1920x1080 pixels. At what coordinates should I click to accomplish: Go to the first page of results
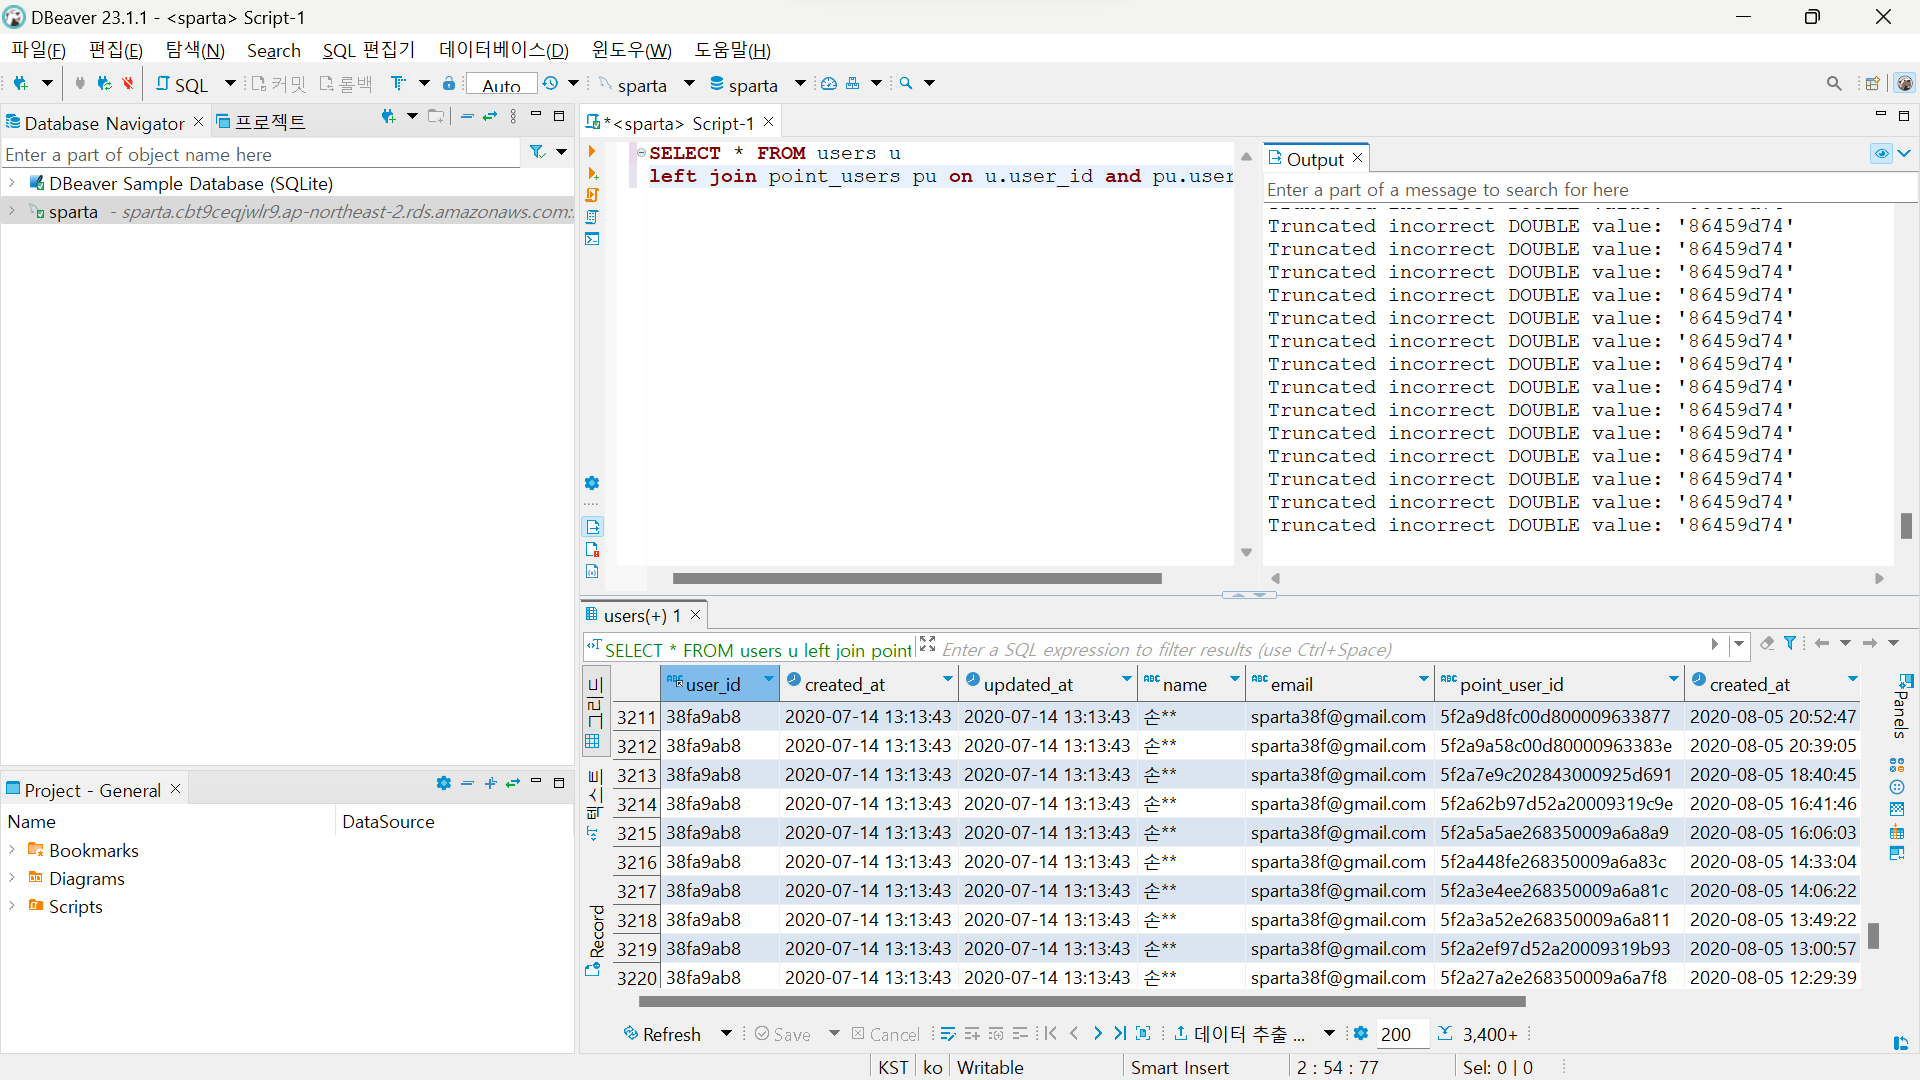coord(1050,1034)
